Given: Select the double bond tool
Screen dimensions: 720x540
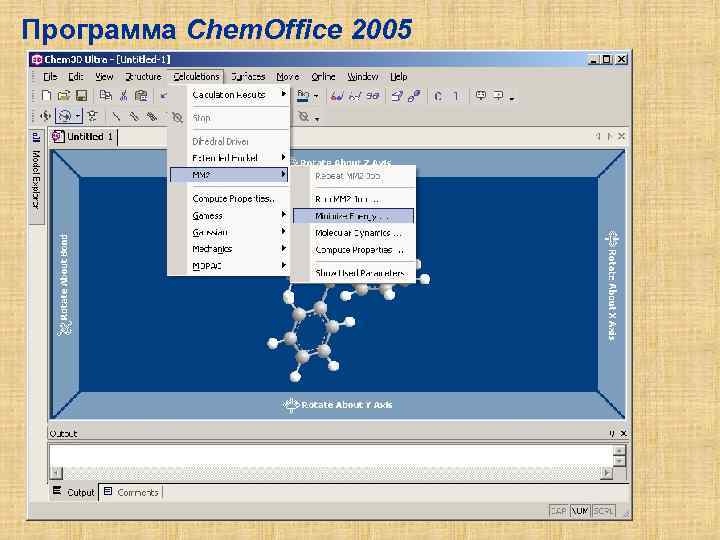Looking at the screenshot, I should point(134,116).
